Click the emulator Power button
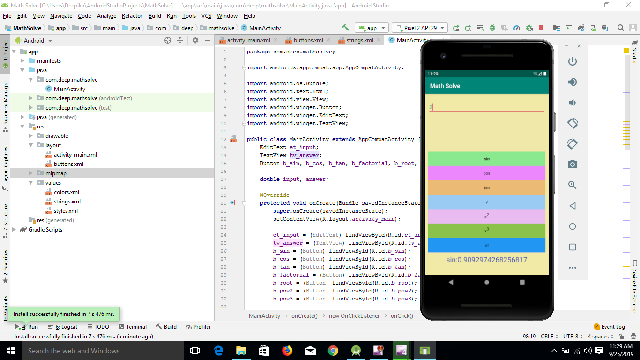The image size is (640, 360). tap(572, 61)
